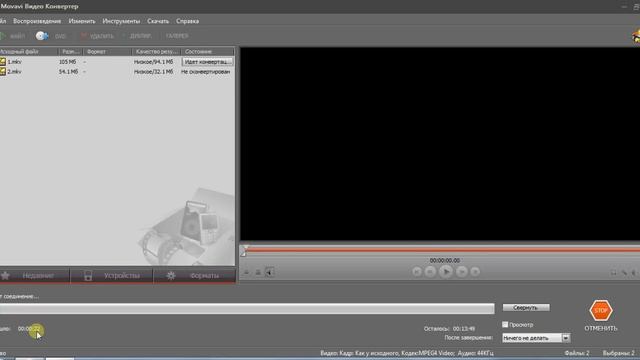Click the 'Не сконвертирован' status text
The height and width of the screenshot is (360, 640).
point(206,71)
